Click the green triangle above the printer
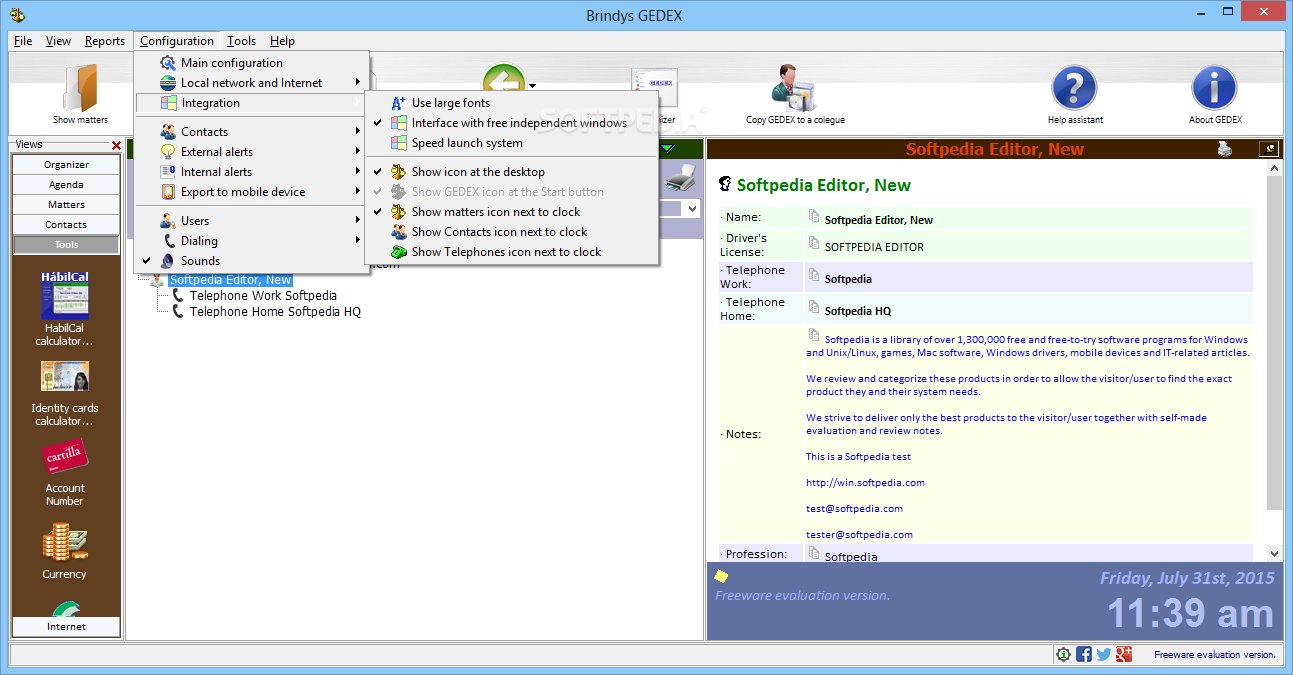The image size is (1293, 675). pos(667,149)
